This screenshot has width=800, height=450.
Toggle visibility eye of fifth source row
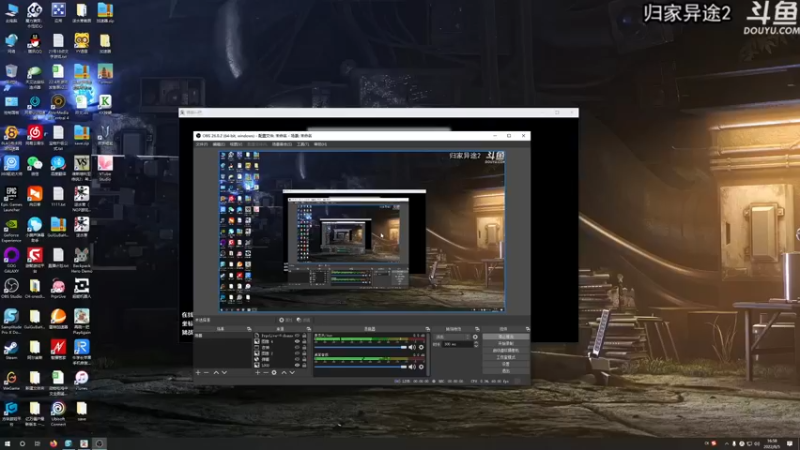point(297,359)
